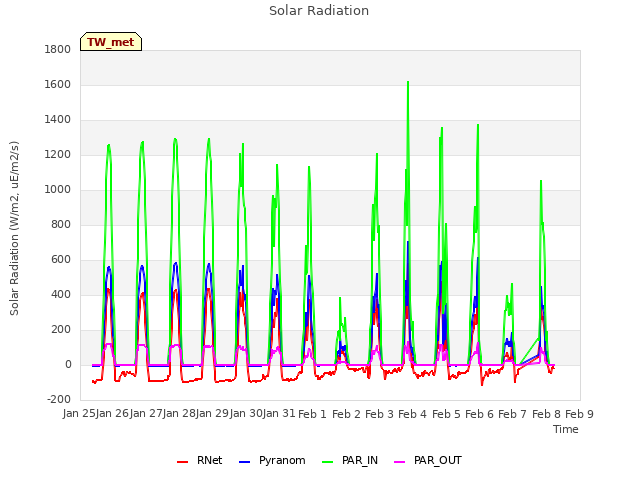Click the 0 y-axis tick label

(68, 365)
